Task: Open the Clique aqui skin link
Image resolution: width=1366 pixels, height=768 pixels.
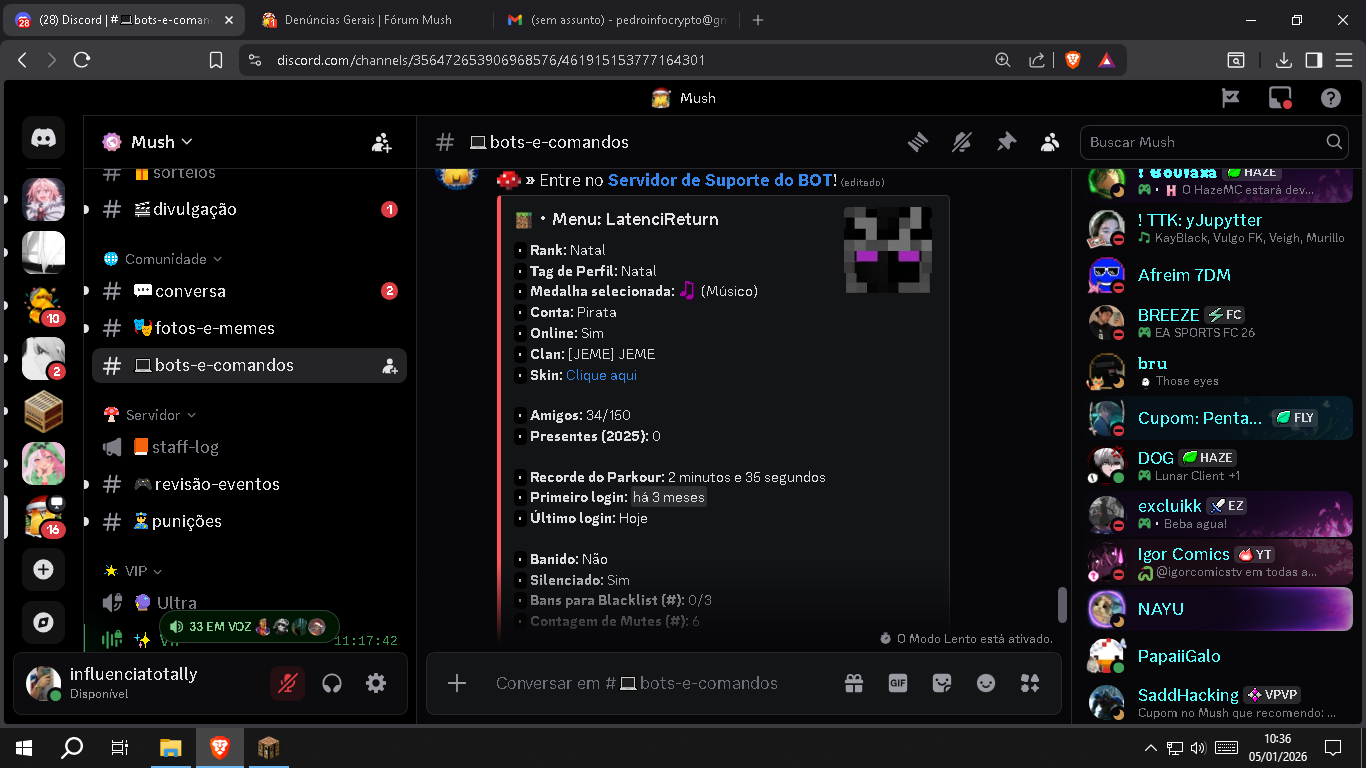Action: [x=601, y=376]
